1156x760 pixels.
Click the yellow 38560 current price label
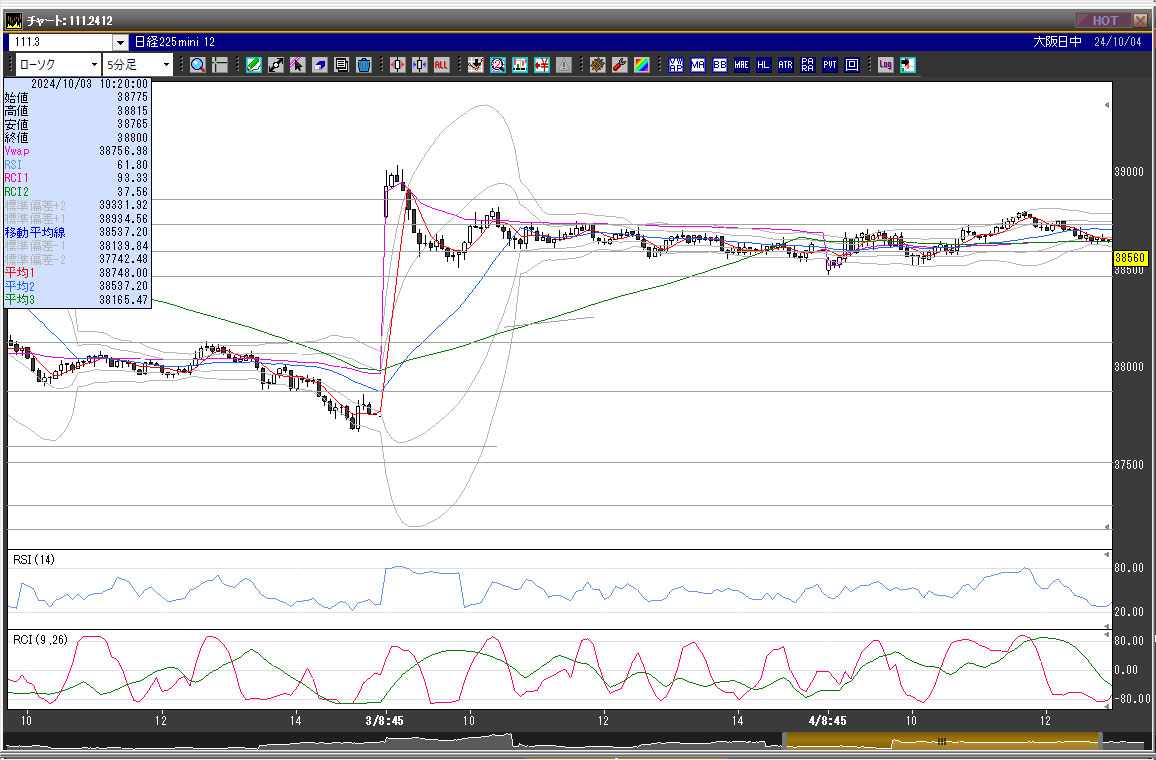(1129, 258)
